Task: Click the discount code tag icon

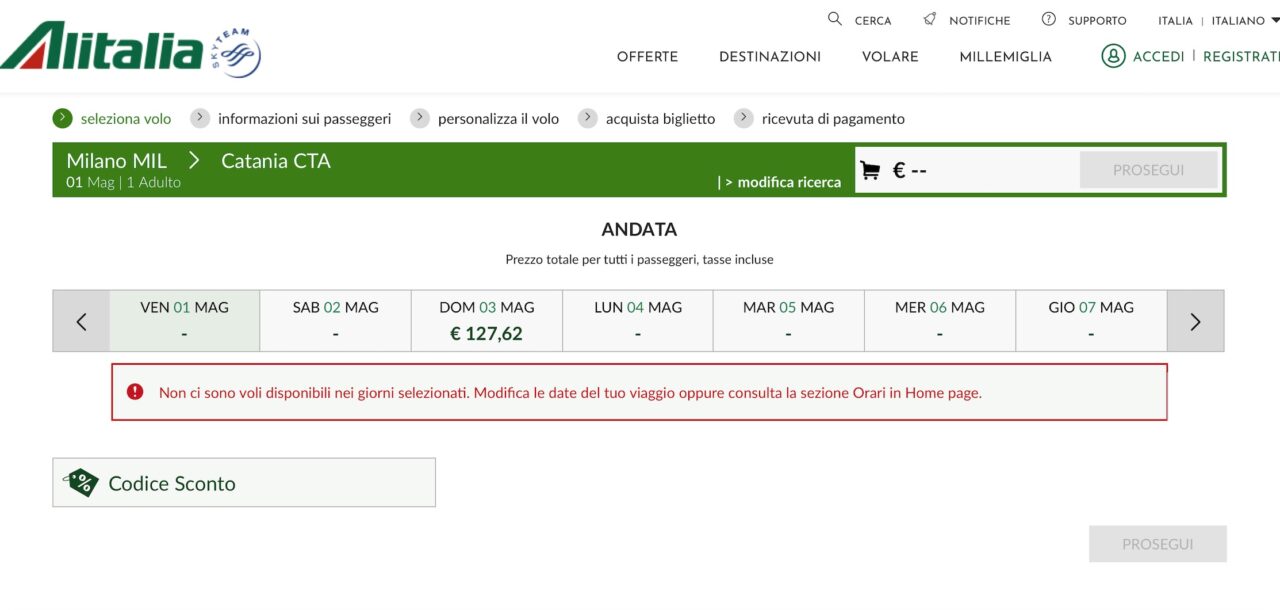Action: coord(81,483)
